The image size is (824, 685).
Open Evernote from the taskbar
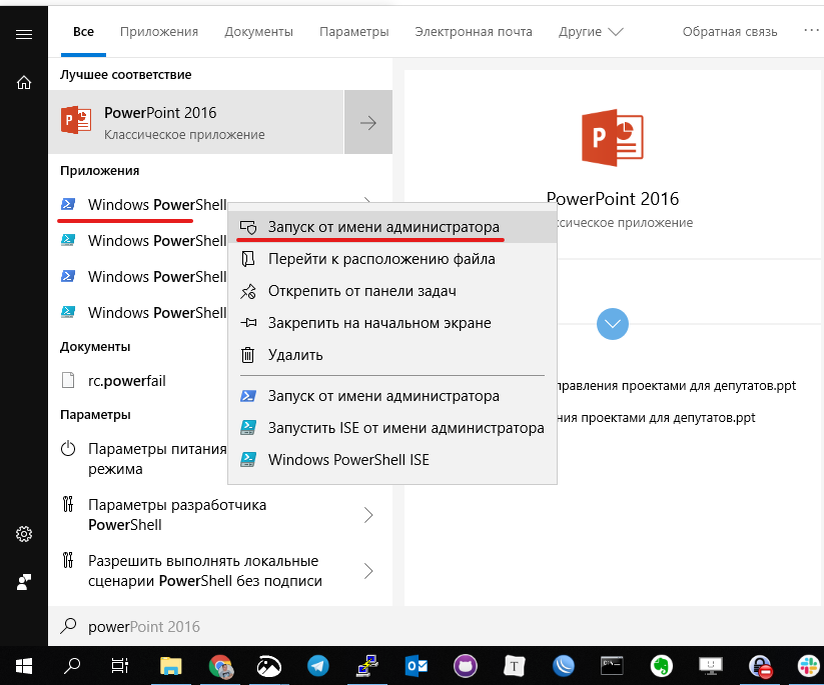[x=662, y=666]
